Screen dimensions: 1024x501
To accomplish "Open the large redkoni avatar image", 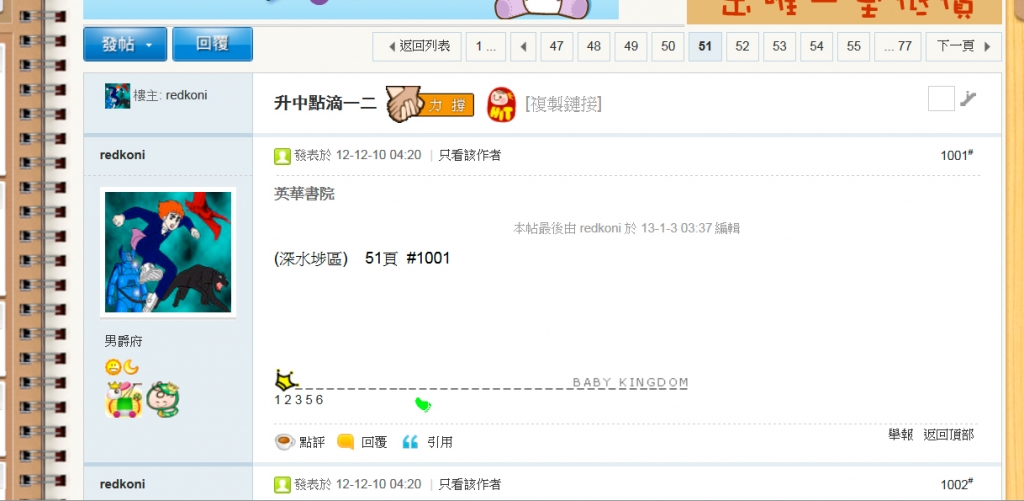I will (x=168, y=252).
